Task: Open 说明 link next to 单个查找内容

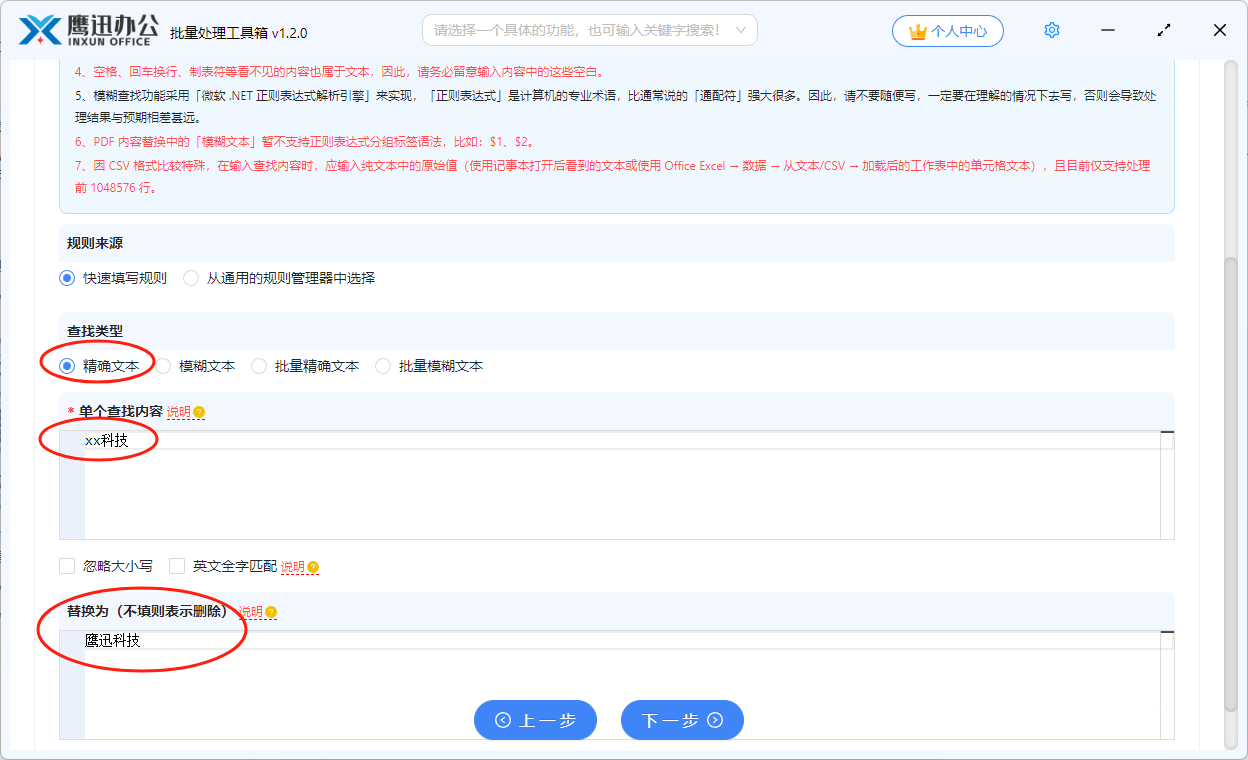Action: 178,412
